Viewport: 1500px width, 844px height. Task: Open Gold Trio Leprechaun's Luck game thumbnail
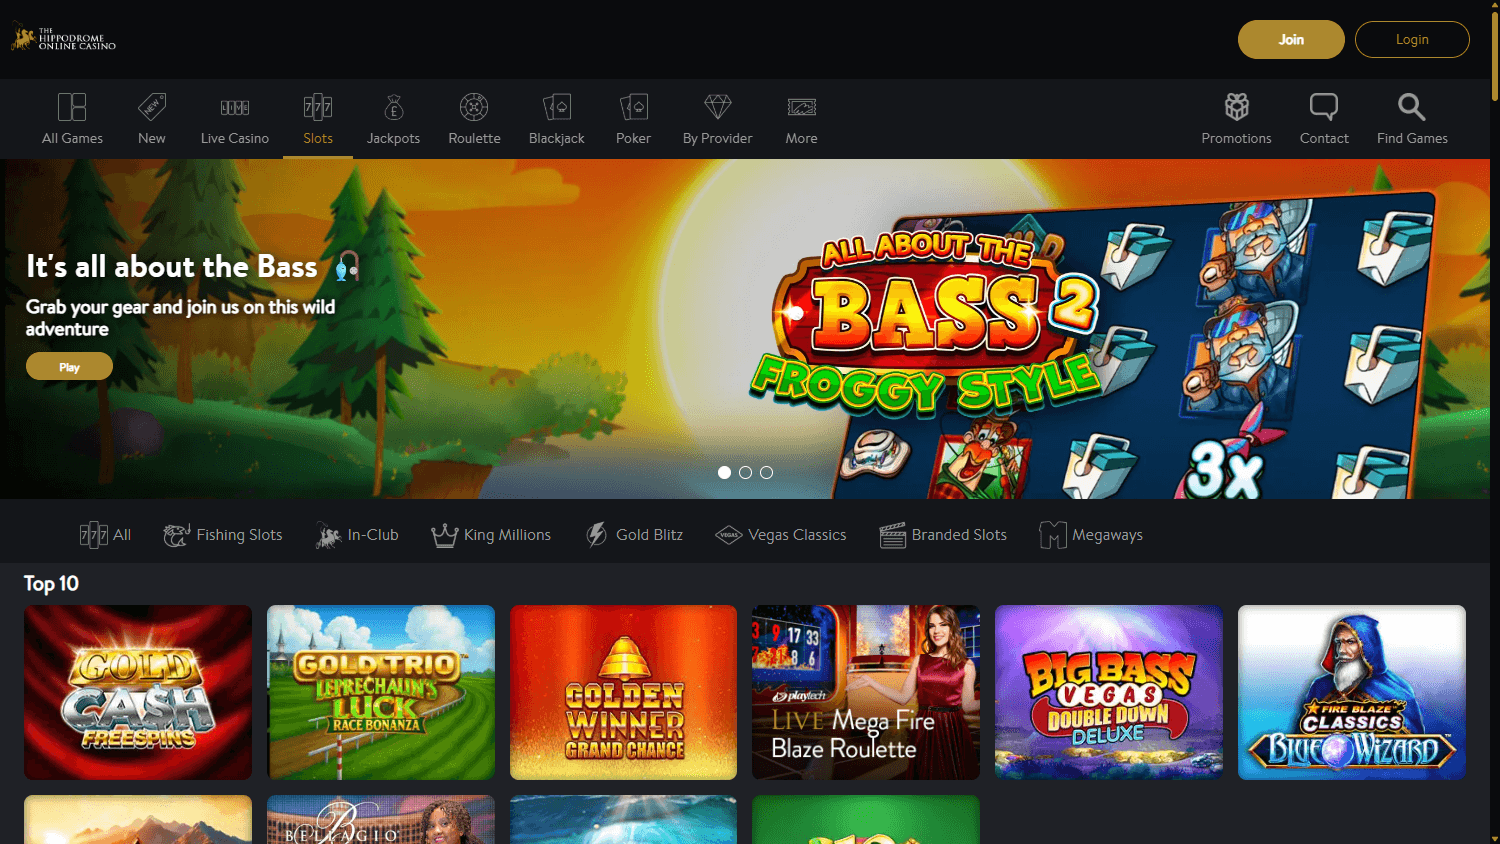click(381, 692)
